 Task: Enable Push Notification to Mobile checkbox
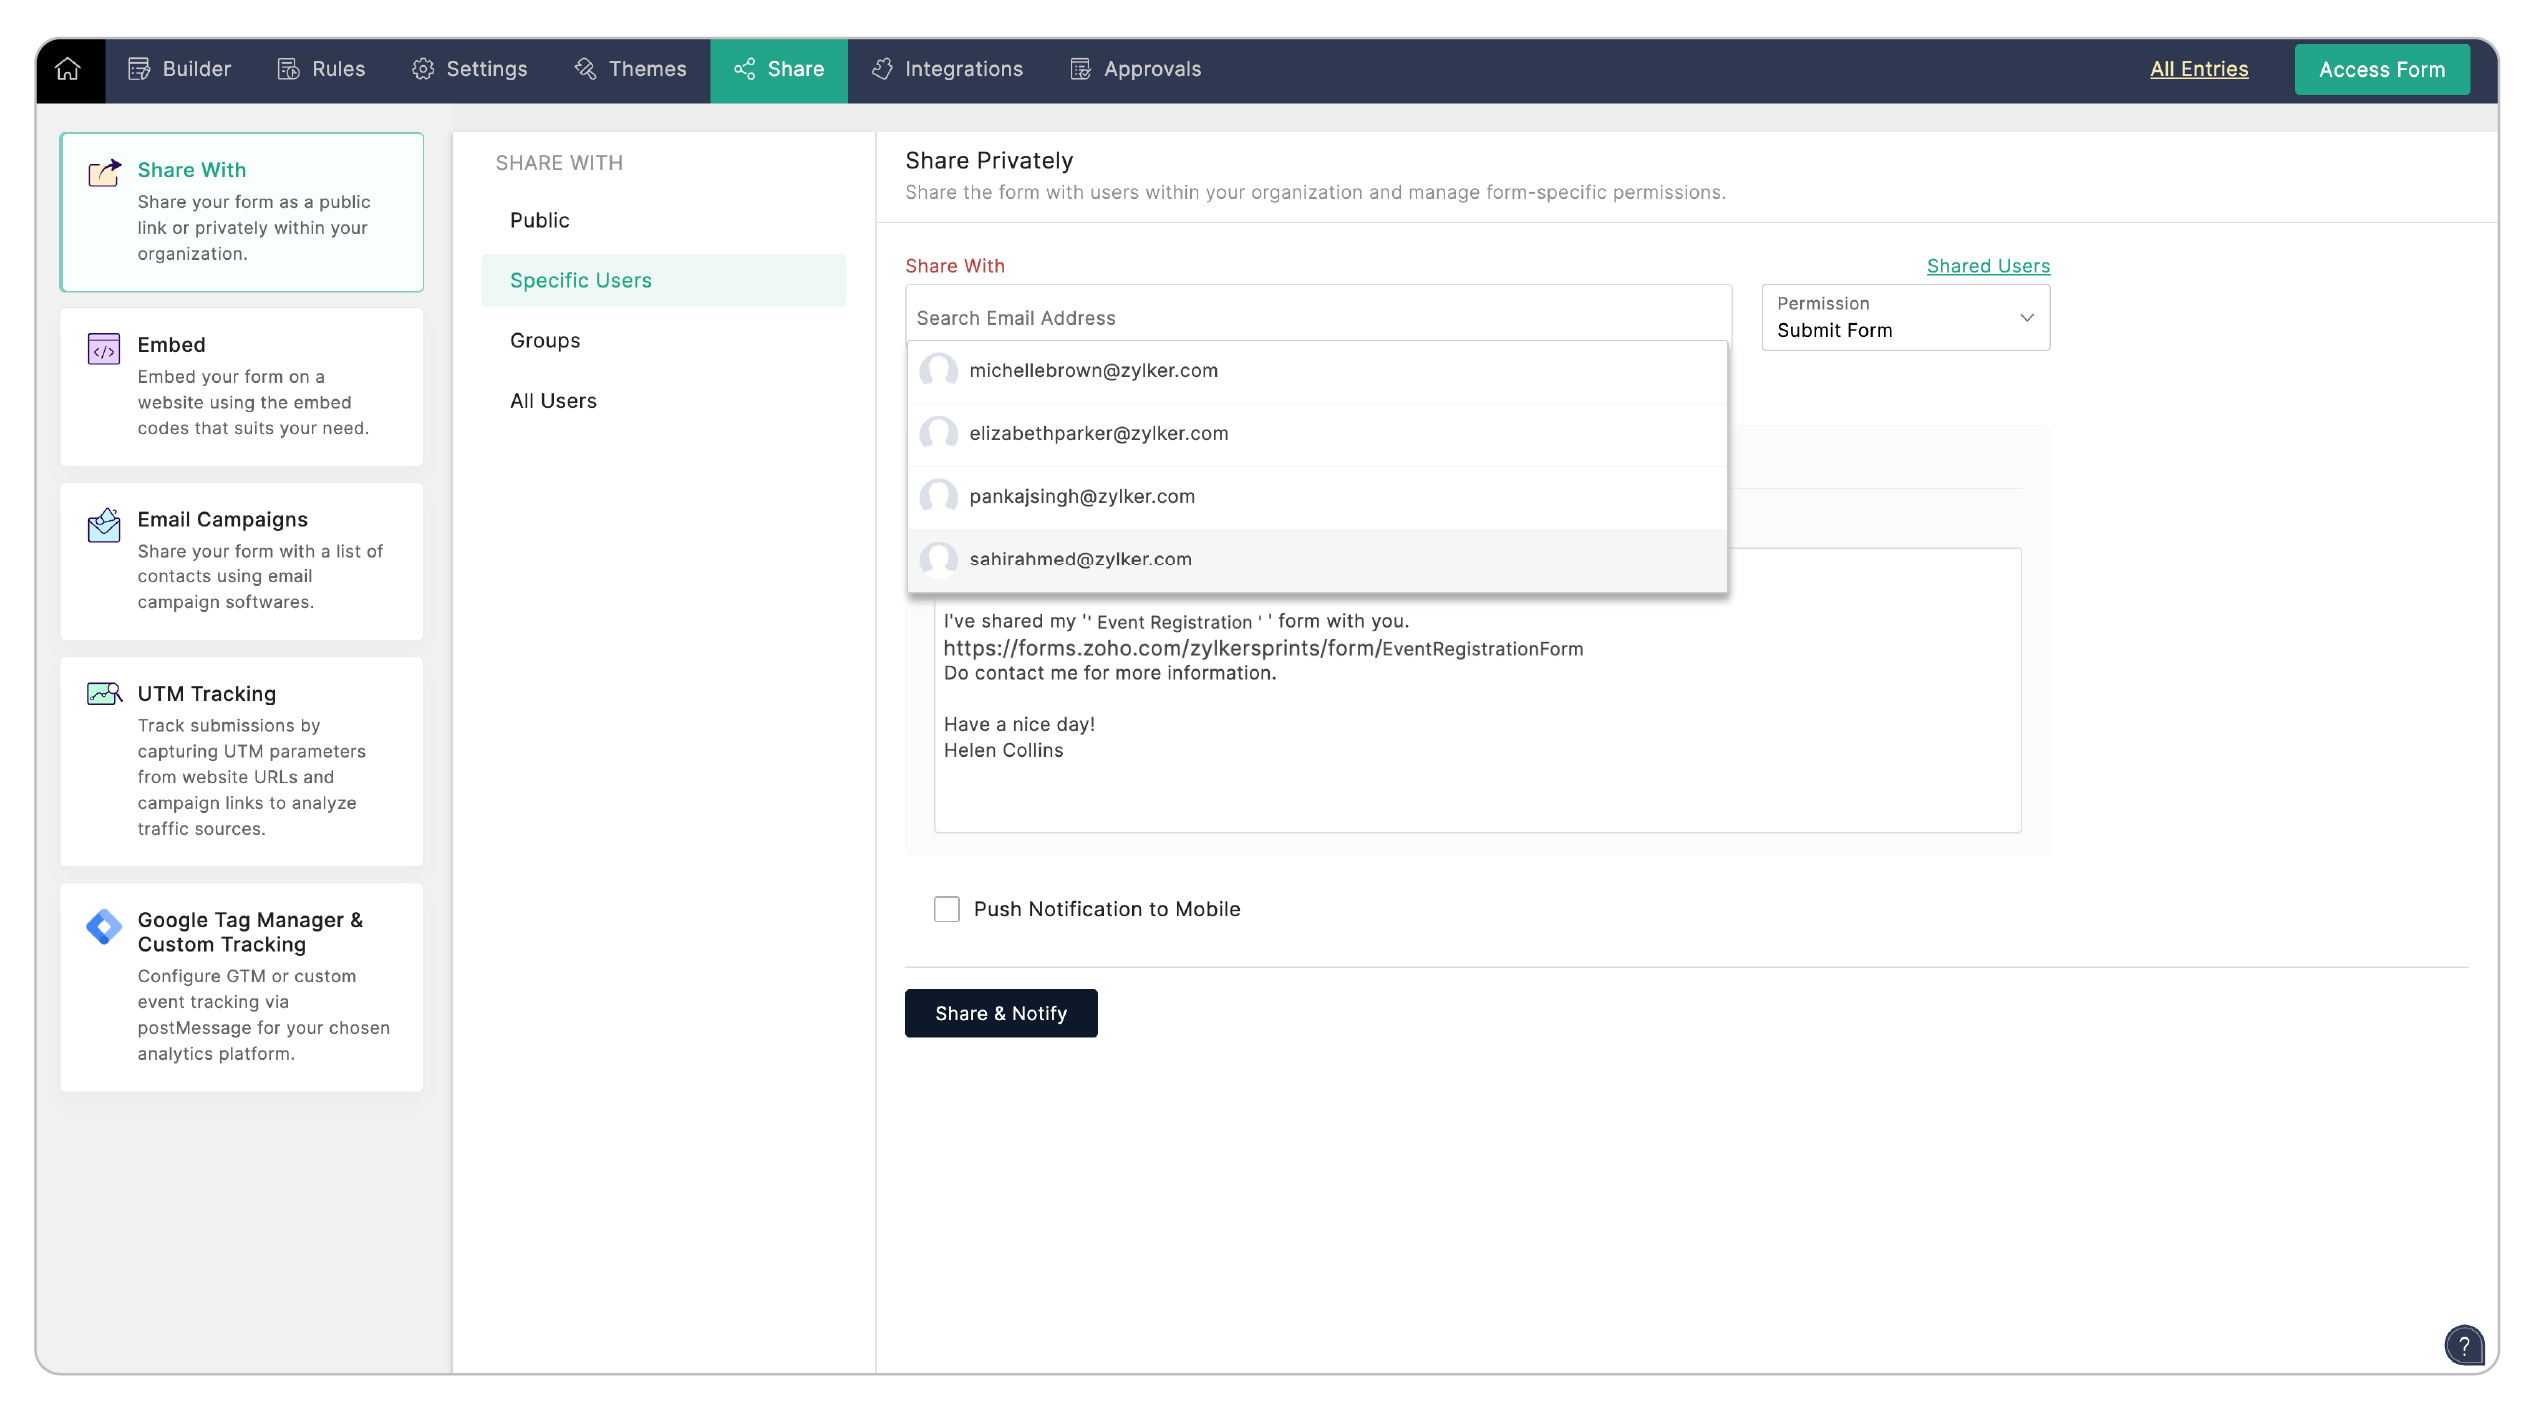click(x=946, y=909)
